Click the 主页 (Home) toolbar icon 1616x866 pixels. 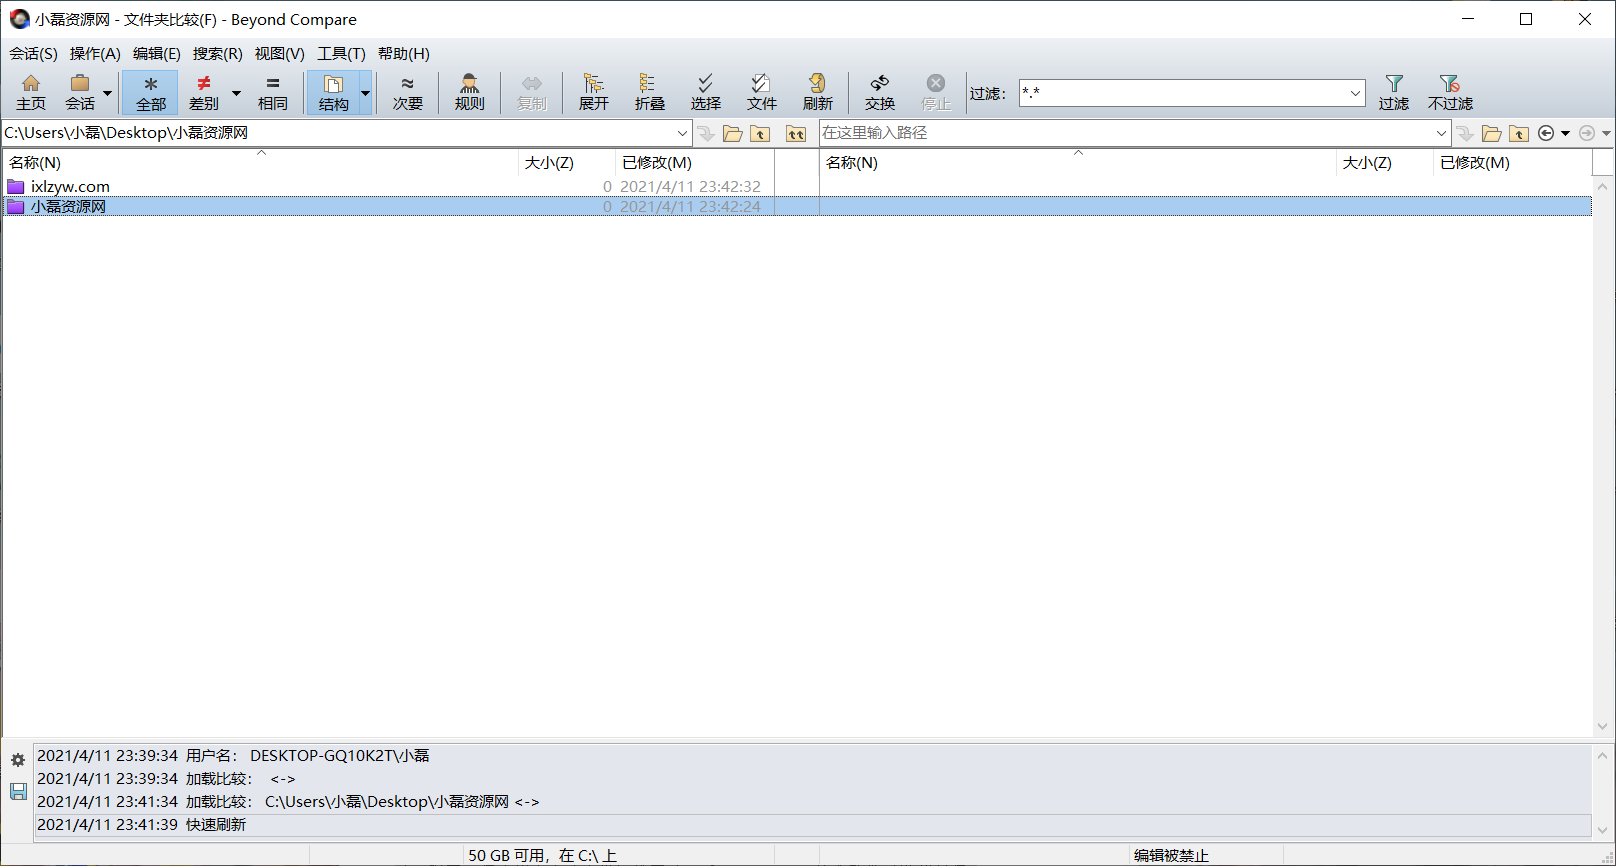click(31, 92)
